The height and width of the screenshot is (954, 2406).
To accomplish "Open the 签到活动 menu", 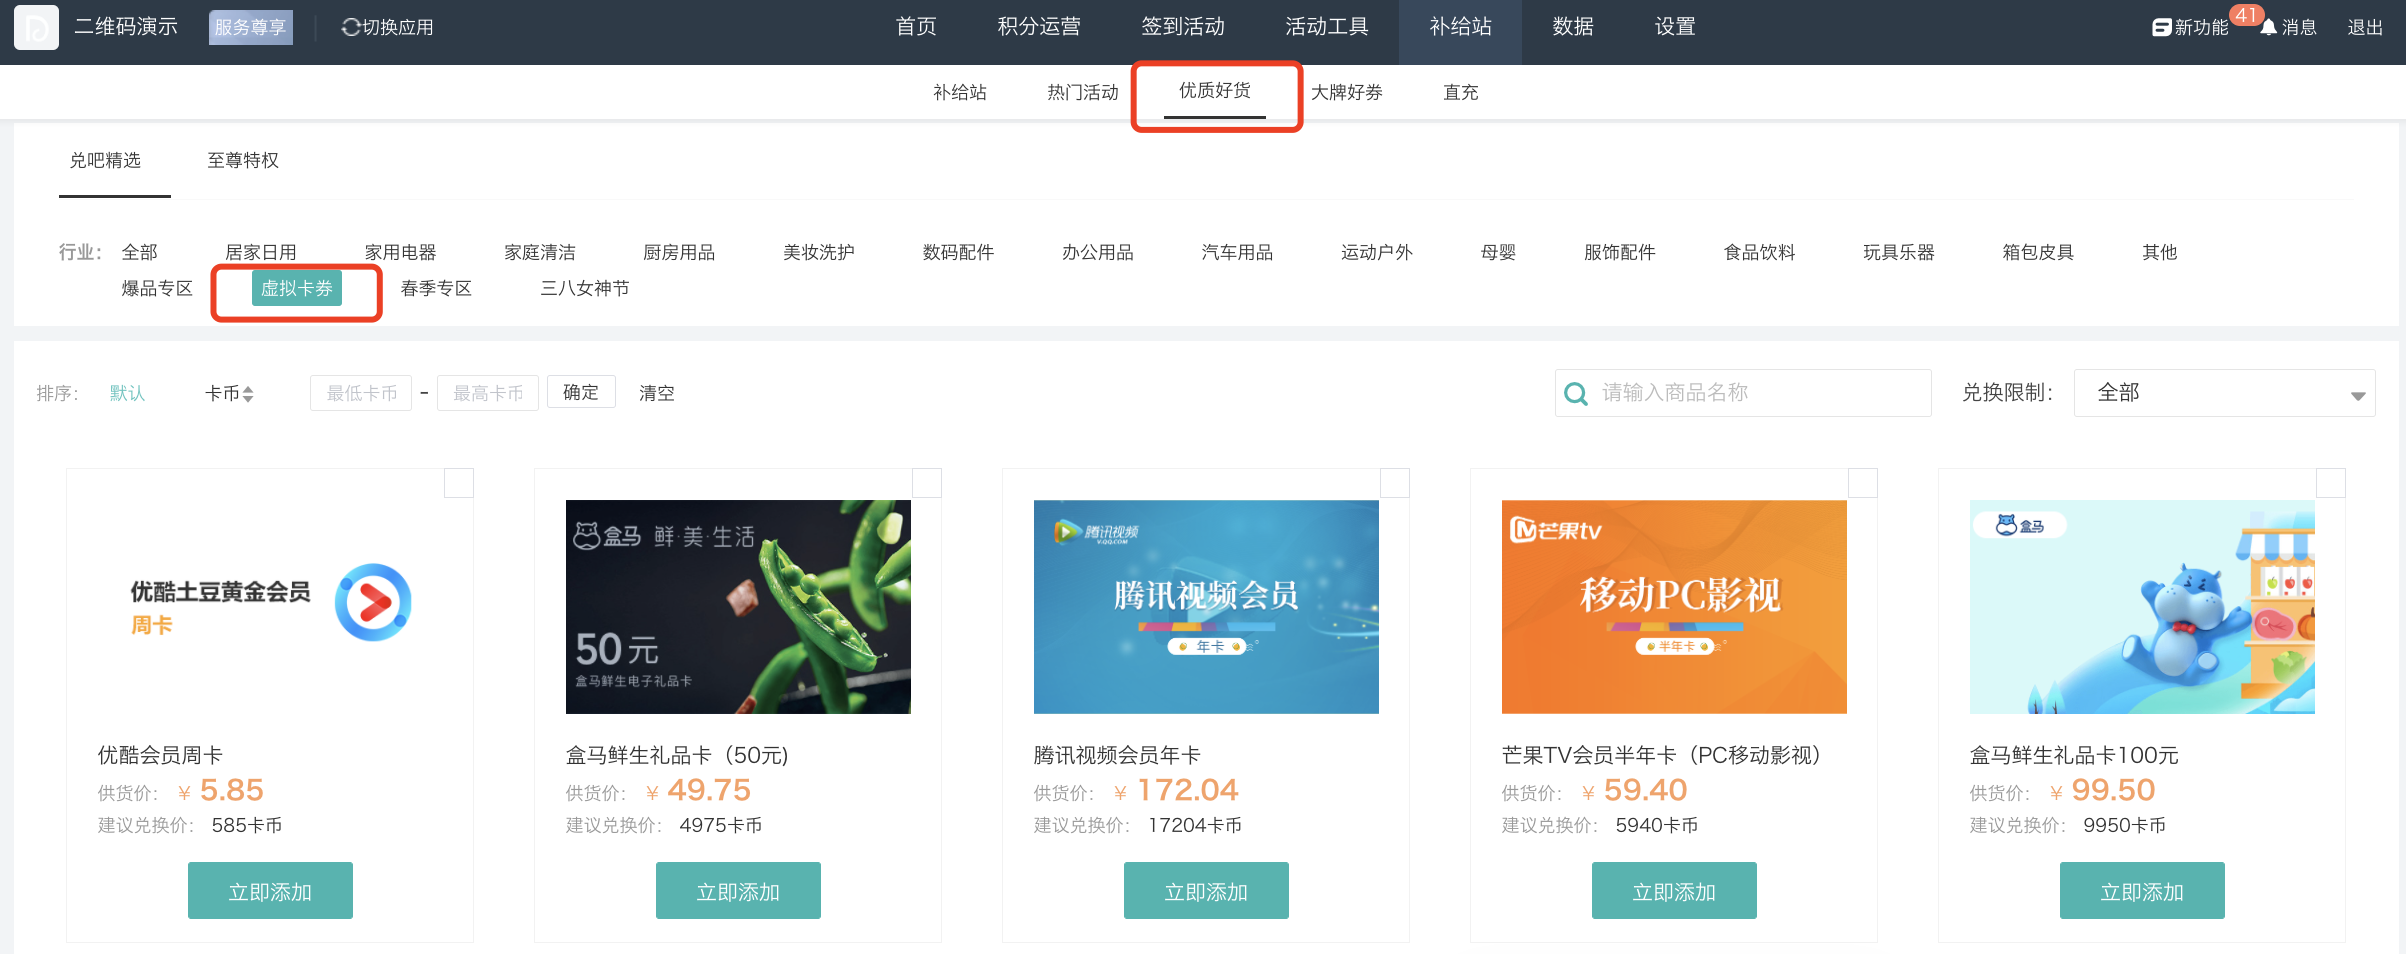I will pyautogui.click(x=1183, y=27).
